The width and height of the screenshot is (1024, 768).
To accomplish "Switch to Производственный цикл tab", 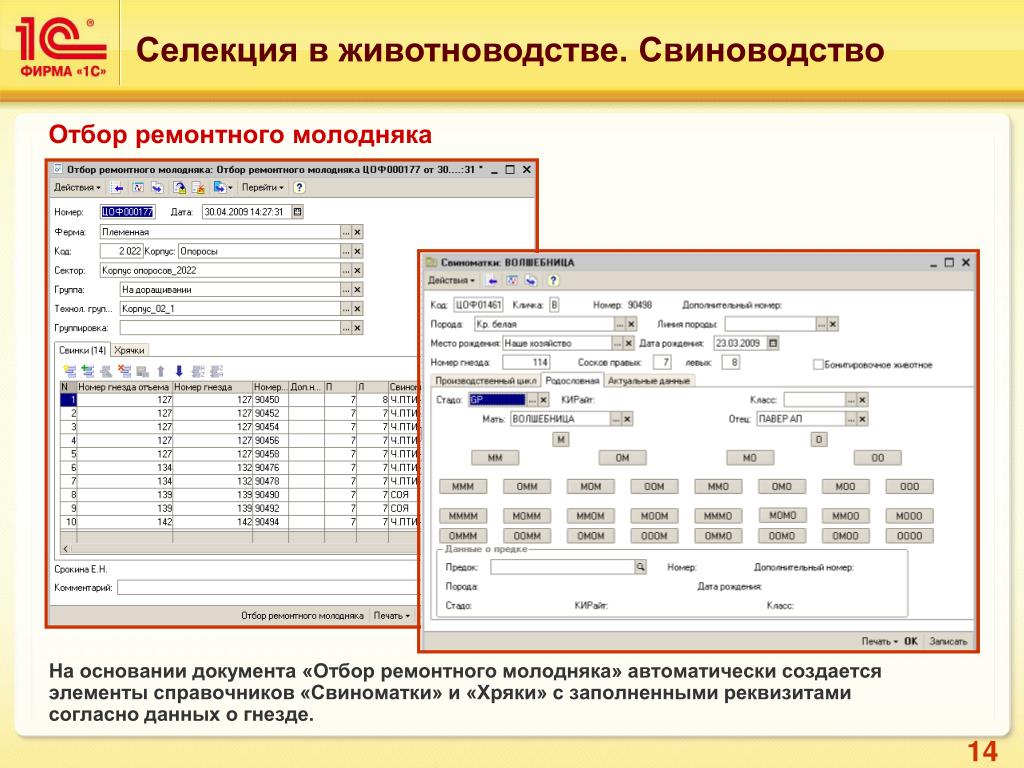I will pyautogui.click(x=486, y=381).
